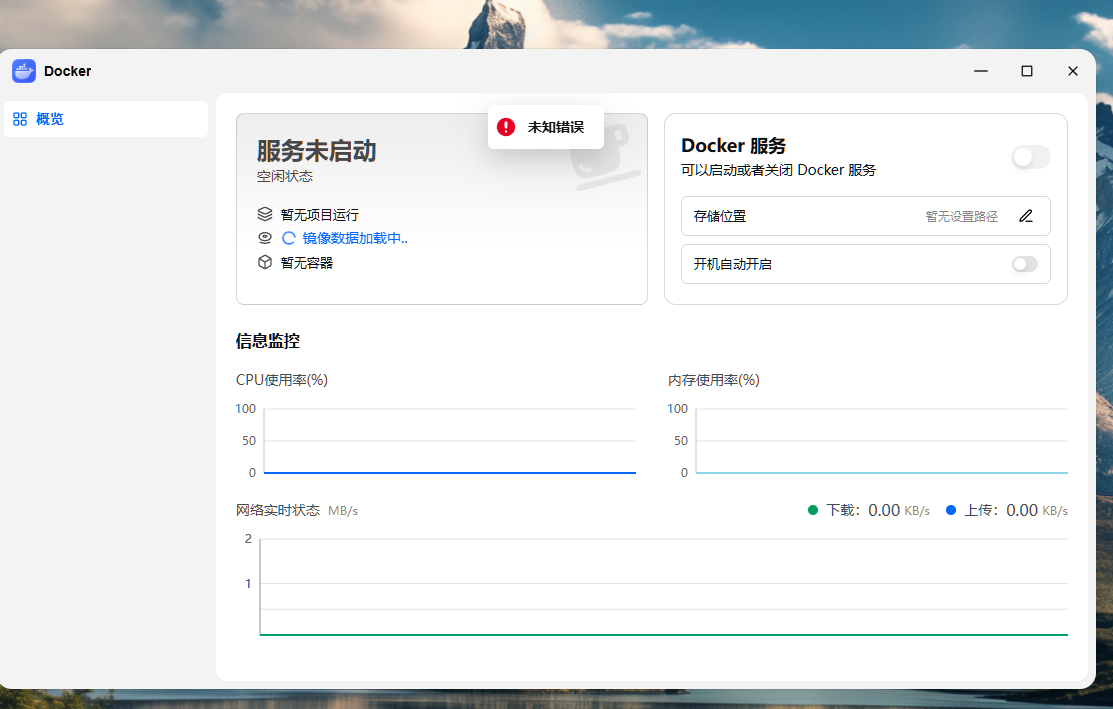Open the 镜像数据加载中.. link
This screenshot has width=1113, height=709.
355,238
